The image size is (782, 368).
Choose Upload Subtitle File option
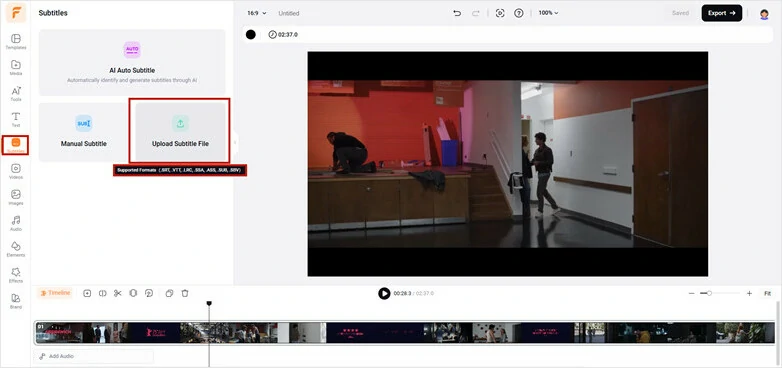click(180, 132)
